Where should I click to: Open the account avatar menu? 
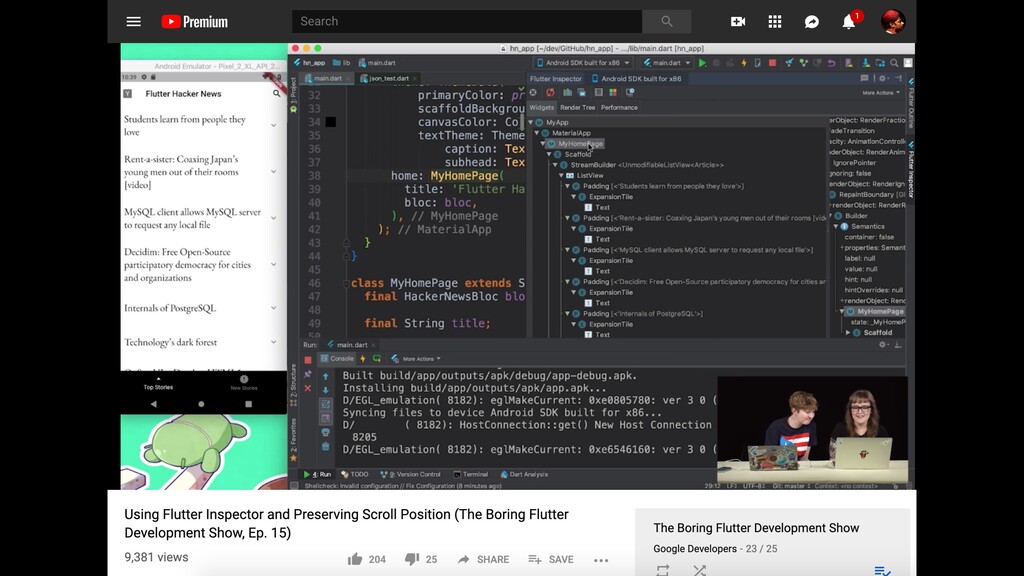click(x=892, y=22)
